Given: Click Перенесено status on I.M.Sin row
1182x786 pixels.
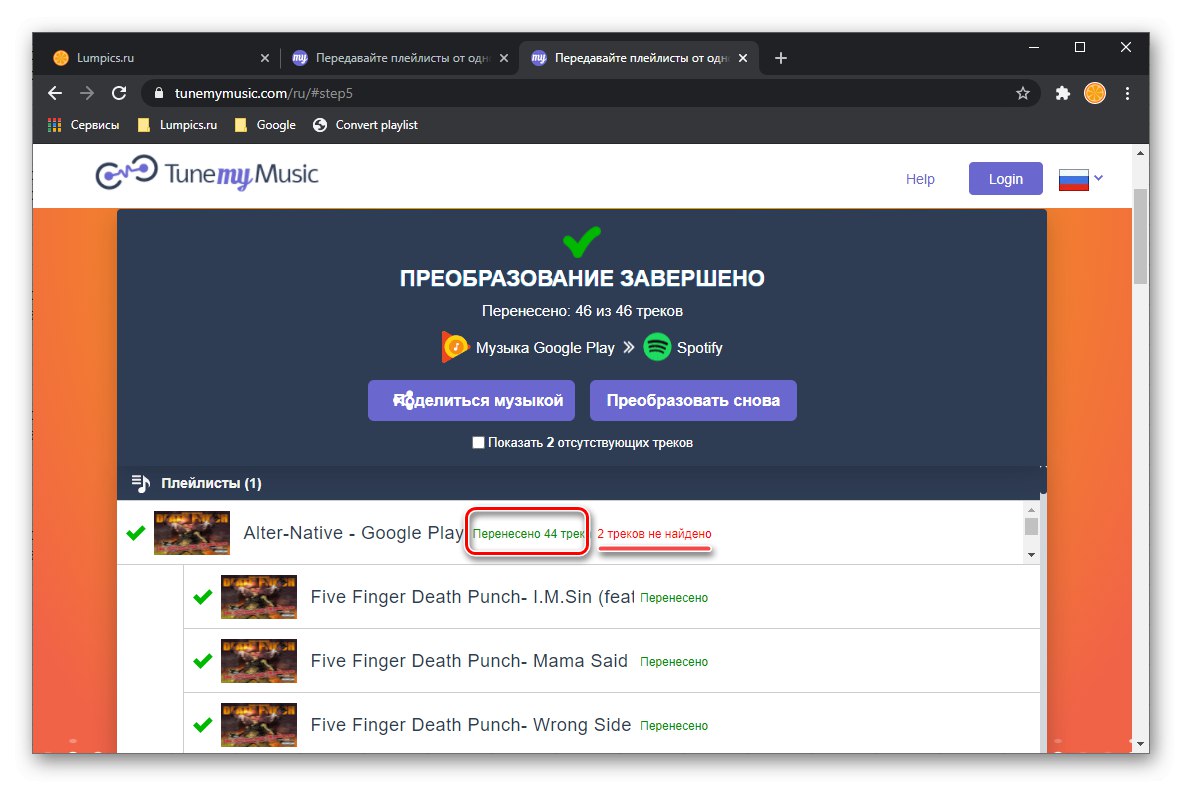Looking at the screenshot, I should (674, 598).
